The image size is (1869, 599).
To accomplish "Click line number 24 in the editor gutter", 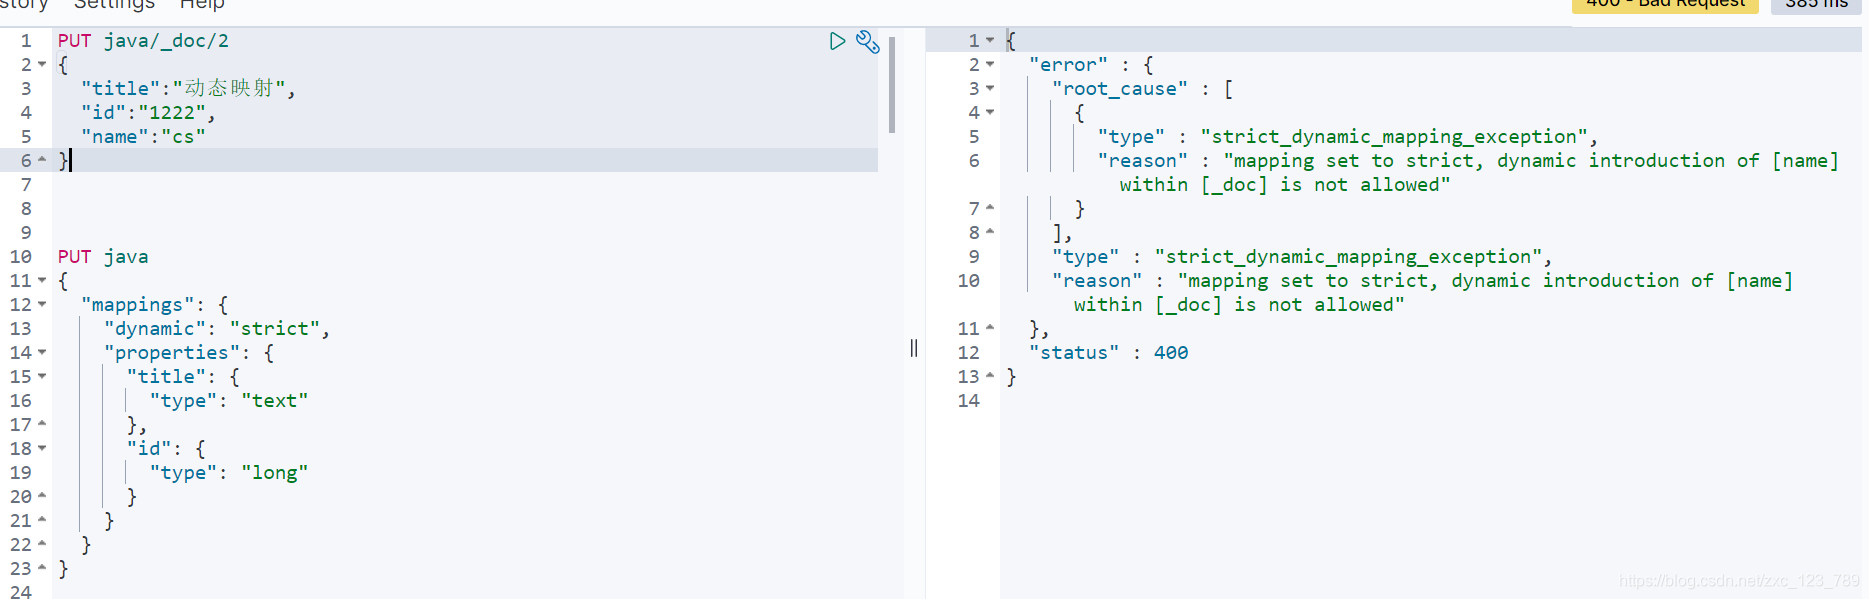I will point(21,591).
